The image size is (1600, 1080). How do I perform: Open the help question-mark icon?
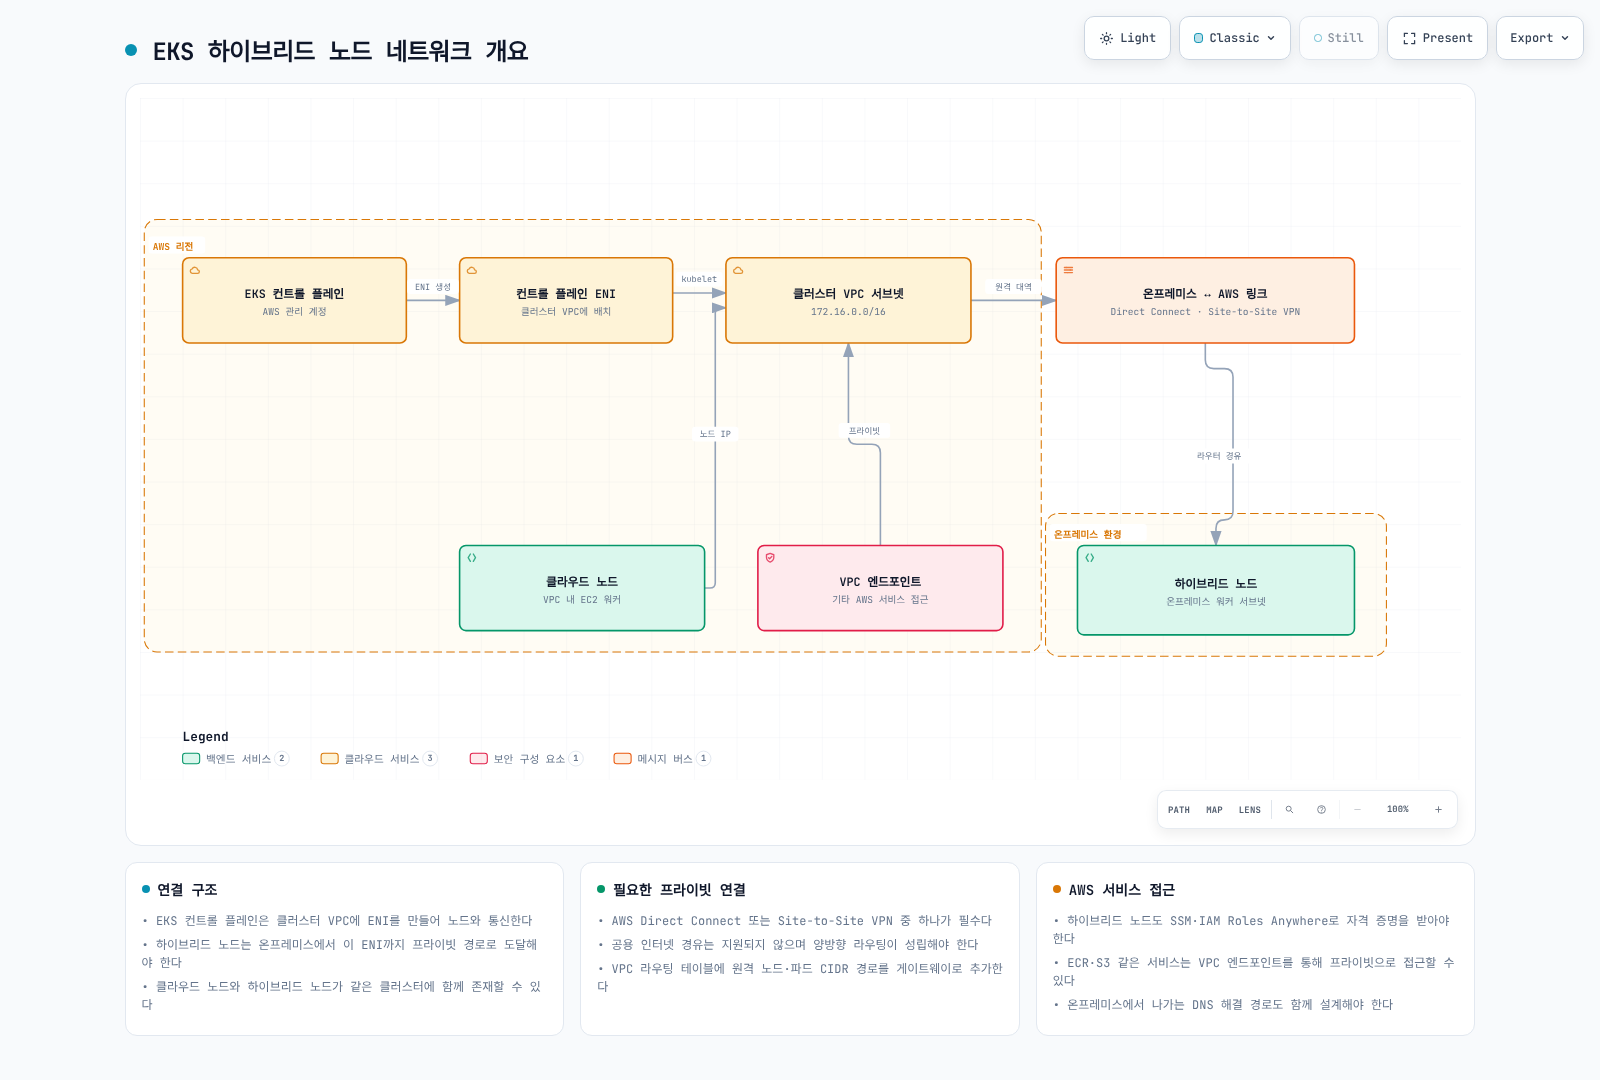point(1321,810)
